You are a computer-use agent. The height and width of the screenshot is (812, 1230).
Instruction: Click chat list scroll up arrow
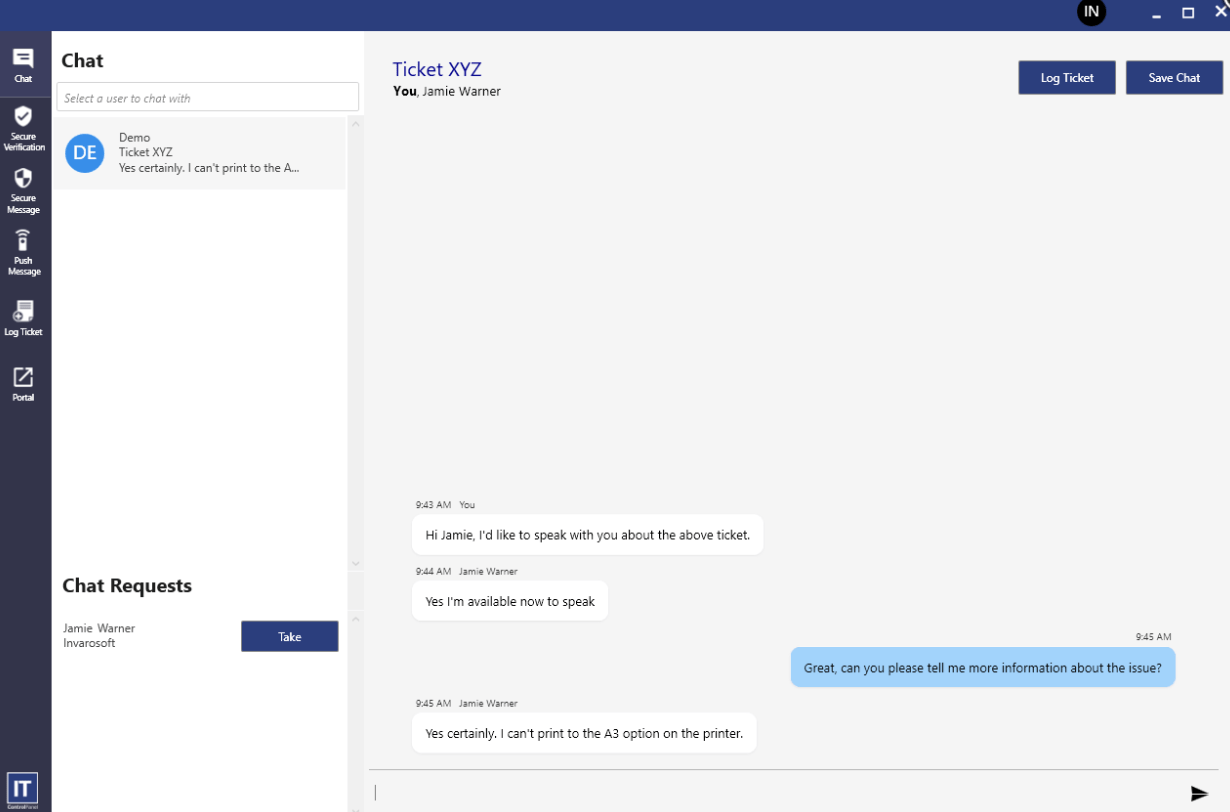tap(355, 124)
